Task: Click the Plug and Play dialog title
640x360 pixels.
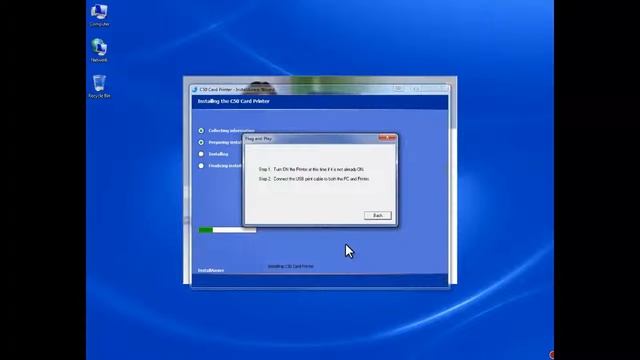Action: pyautogui.click(x=258, y=139)
